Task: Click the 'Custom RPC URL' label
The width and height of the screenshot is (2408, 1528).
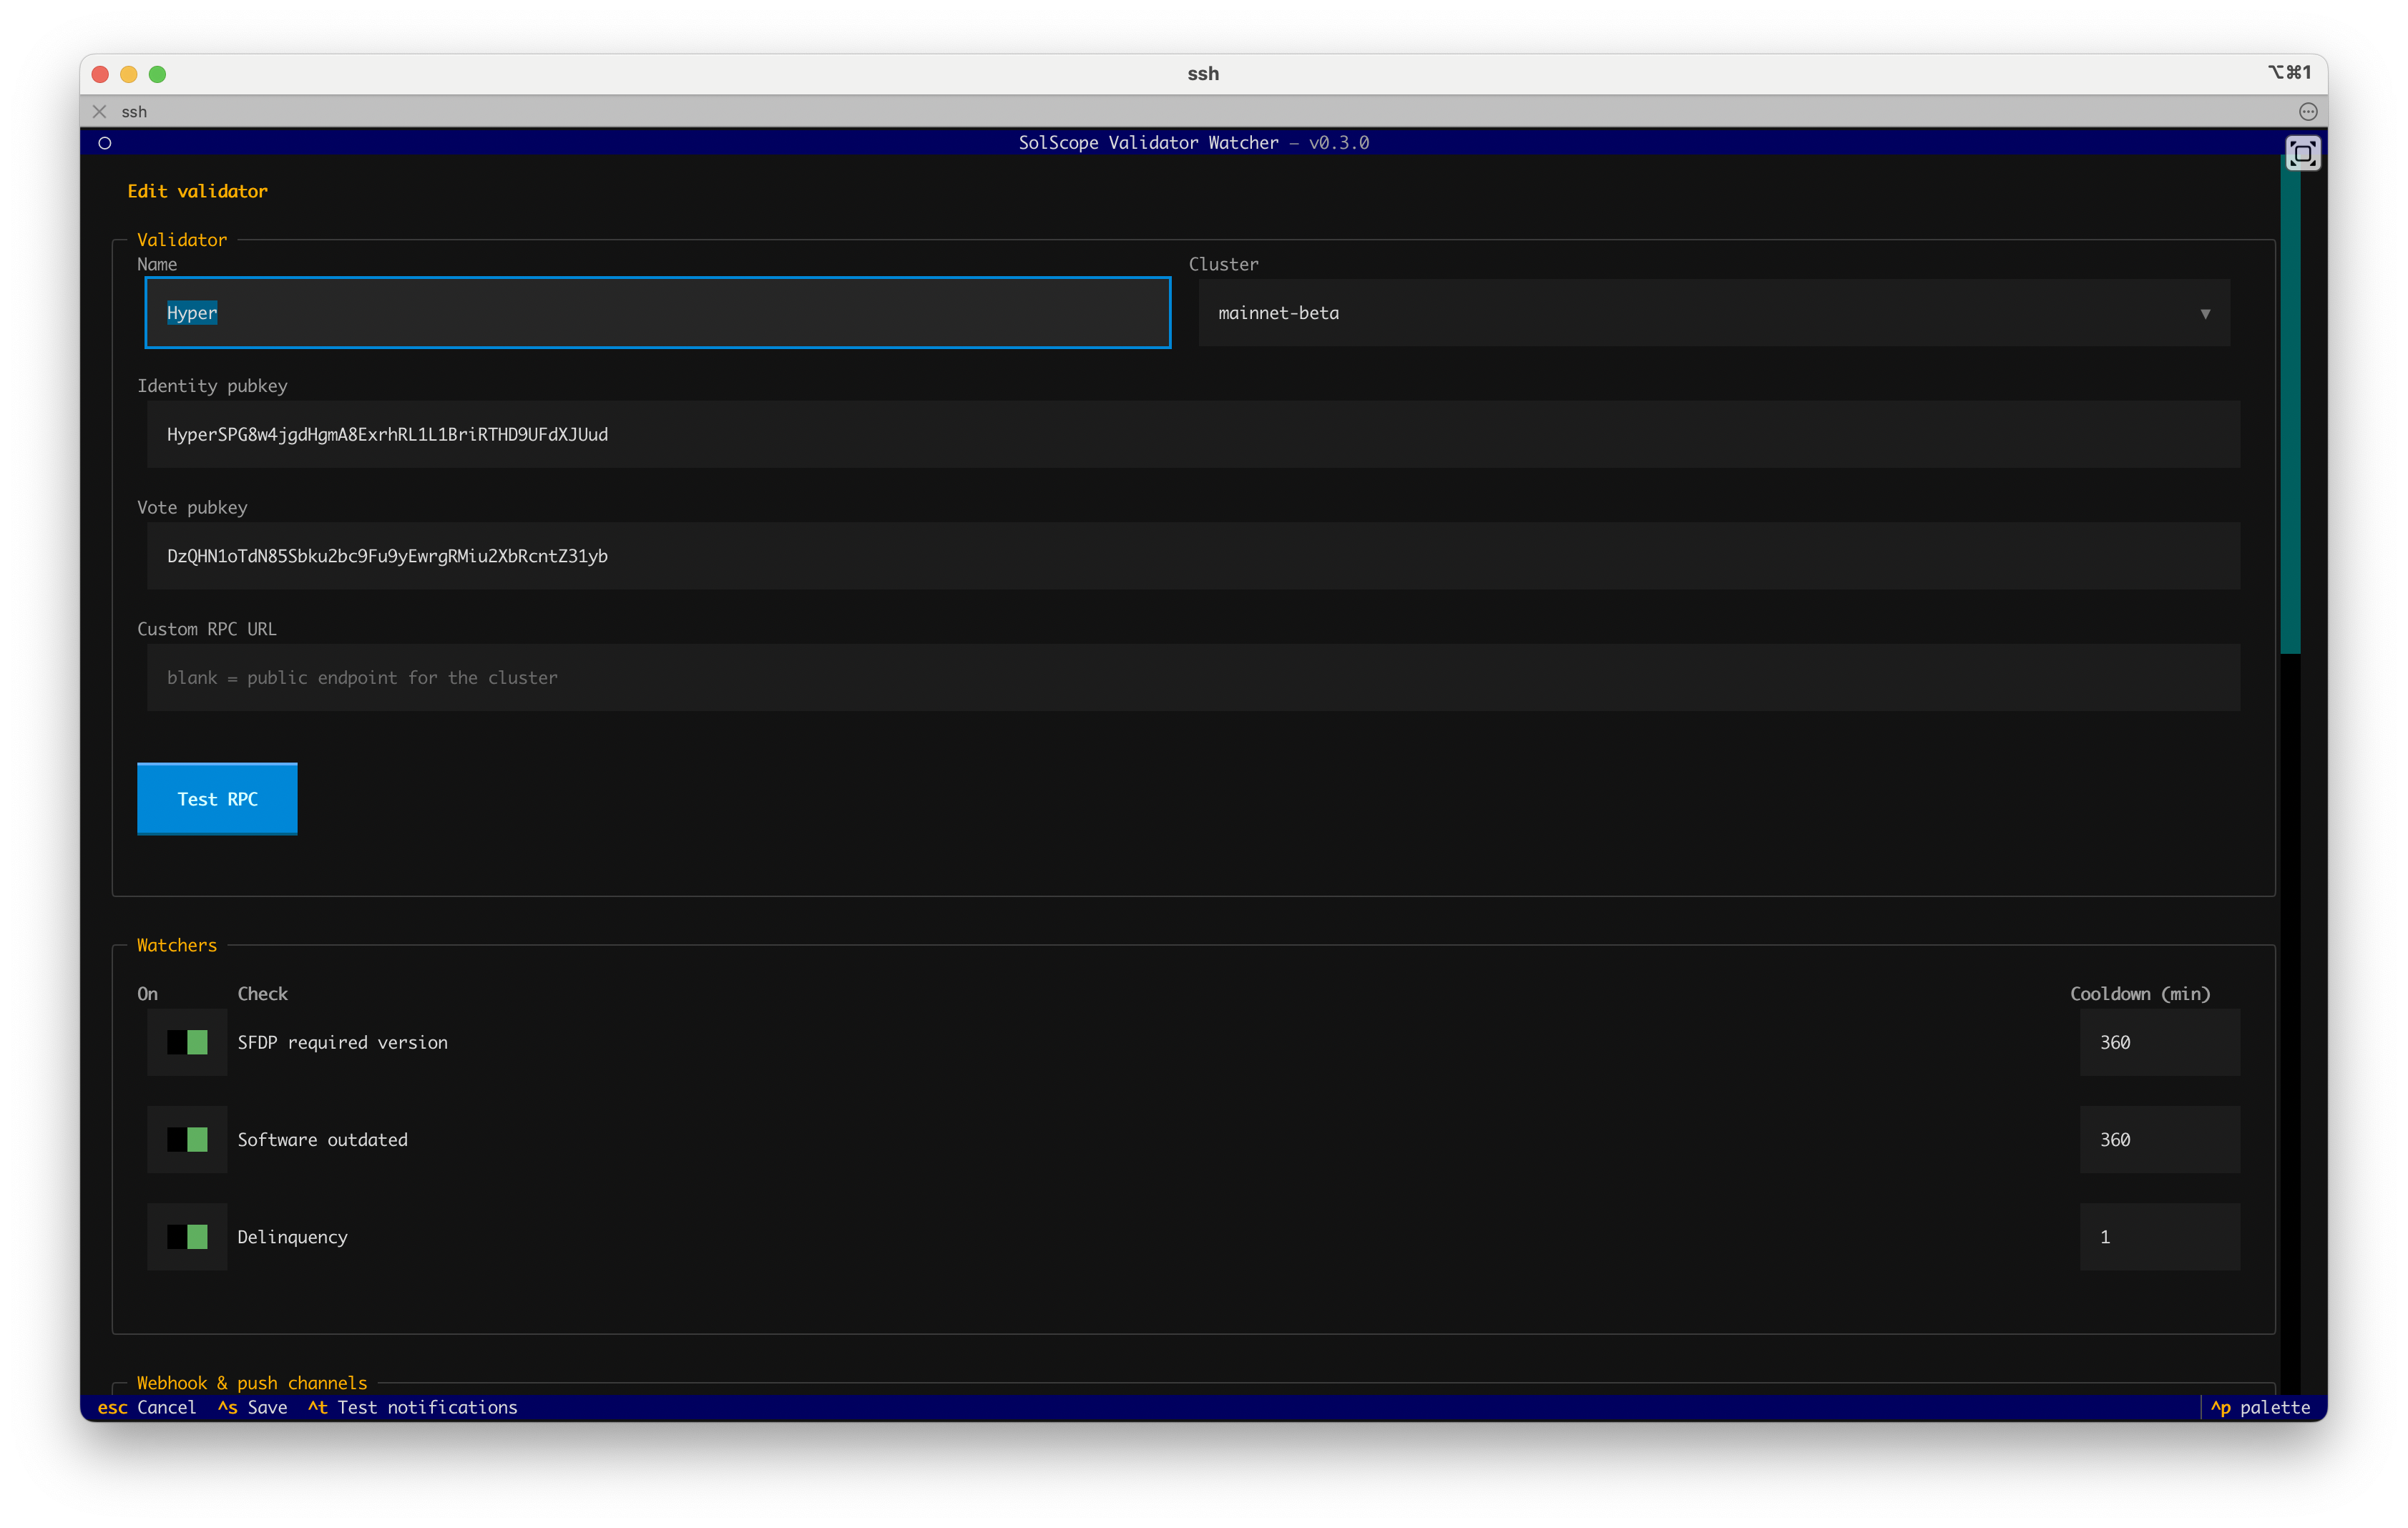Action: click(x=207, y=629)
